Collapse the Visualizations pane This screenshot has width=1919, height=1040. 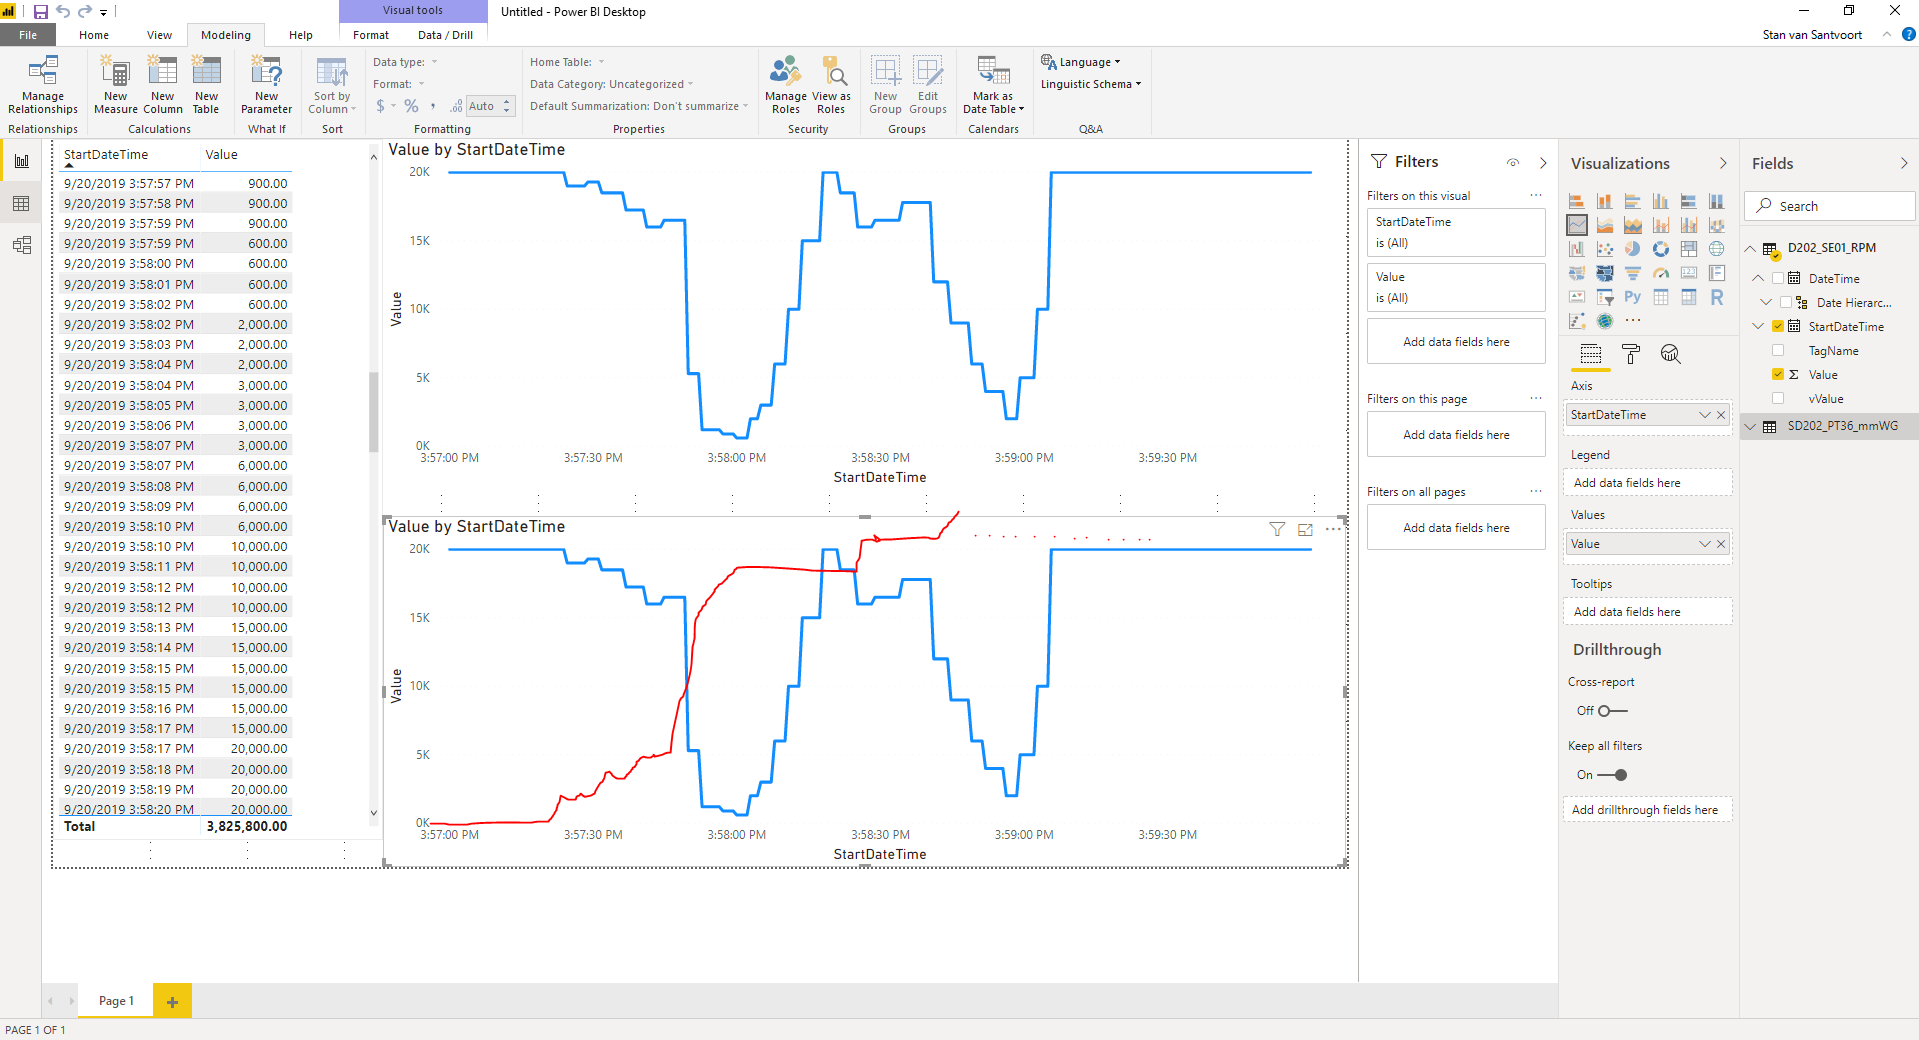[x=1723, y=163]
